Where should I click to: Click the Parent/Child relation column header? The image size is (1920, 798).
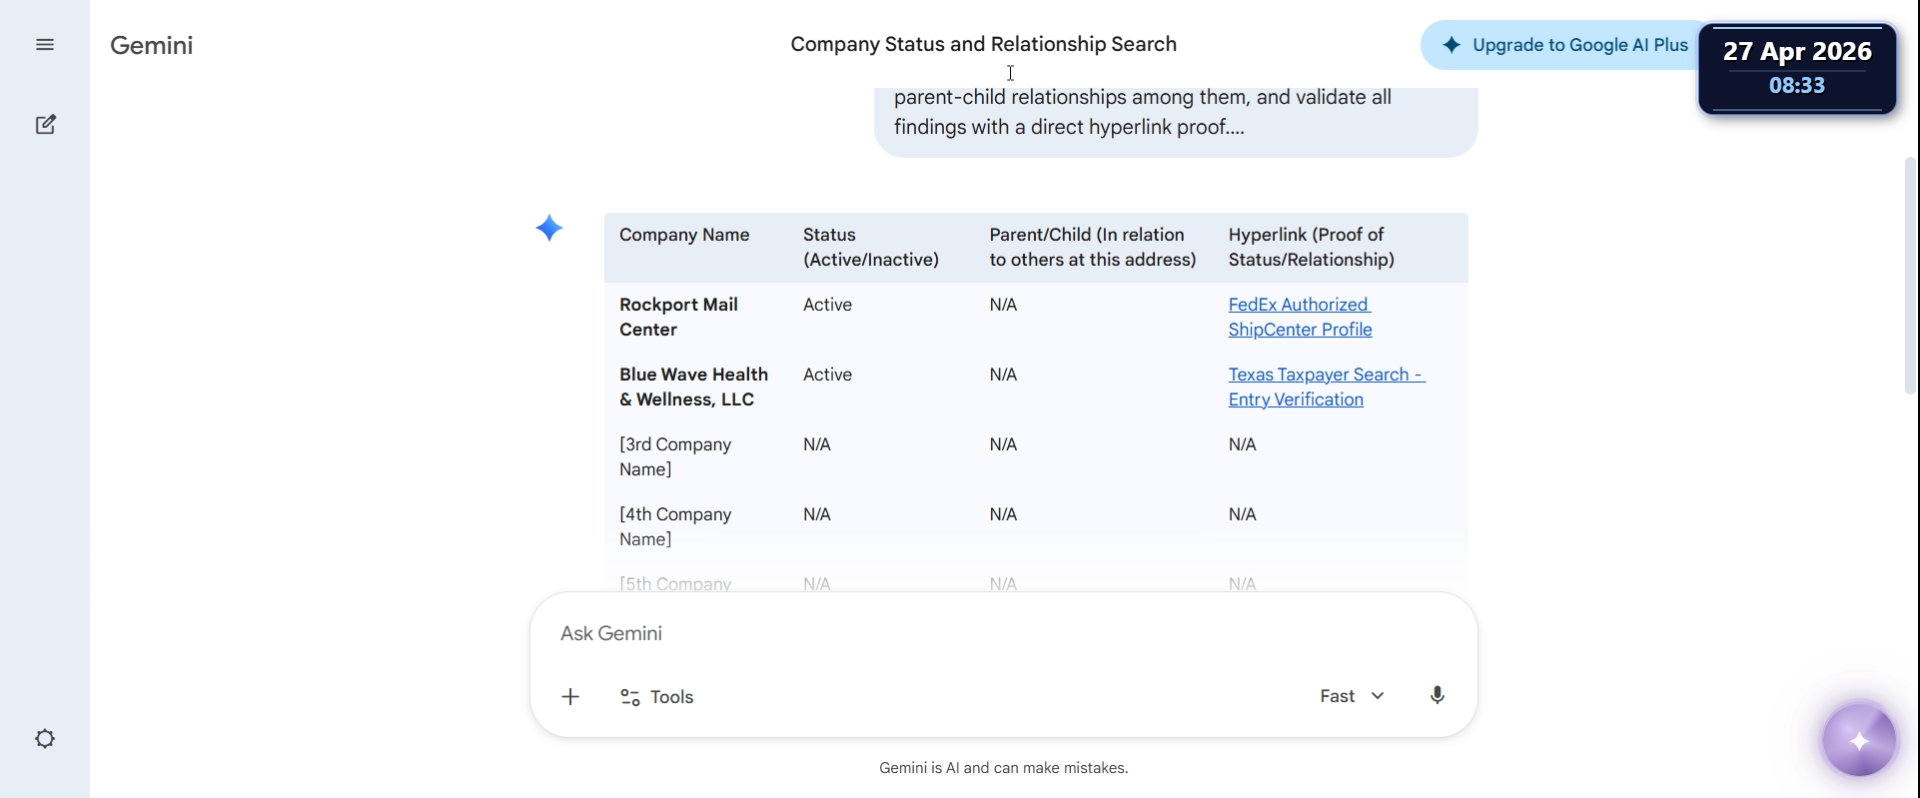click(1093, 247)
